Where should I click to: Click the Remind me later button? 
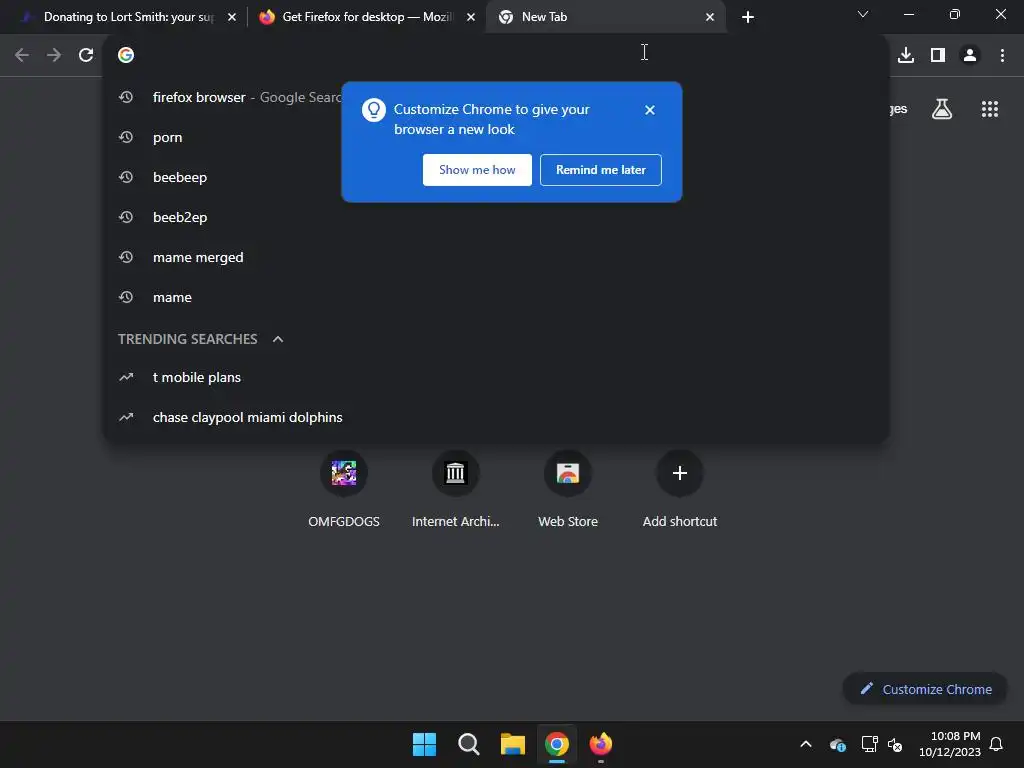coord(601,170)
